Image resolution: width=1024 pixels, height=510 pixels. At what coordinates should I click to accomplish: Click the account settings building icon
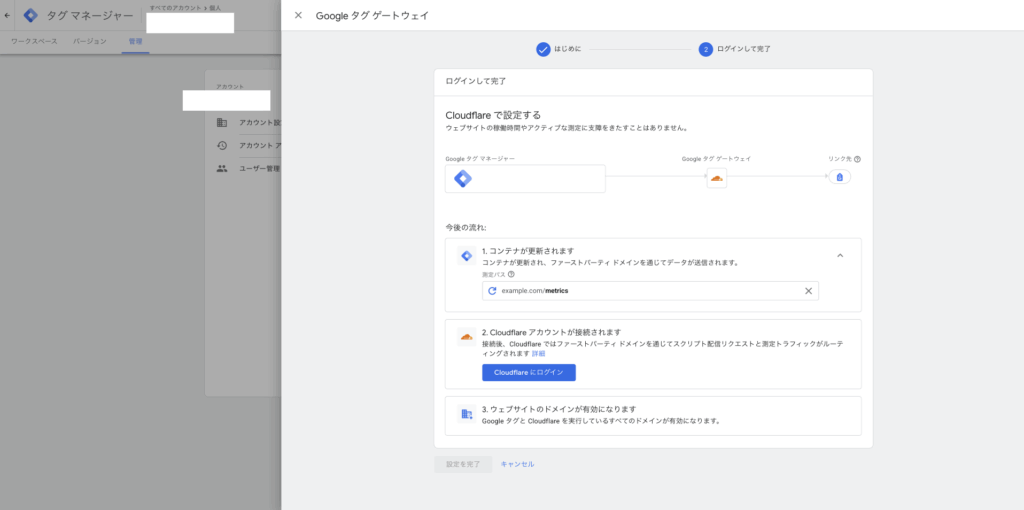tap(222, 123)
